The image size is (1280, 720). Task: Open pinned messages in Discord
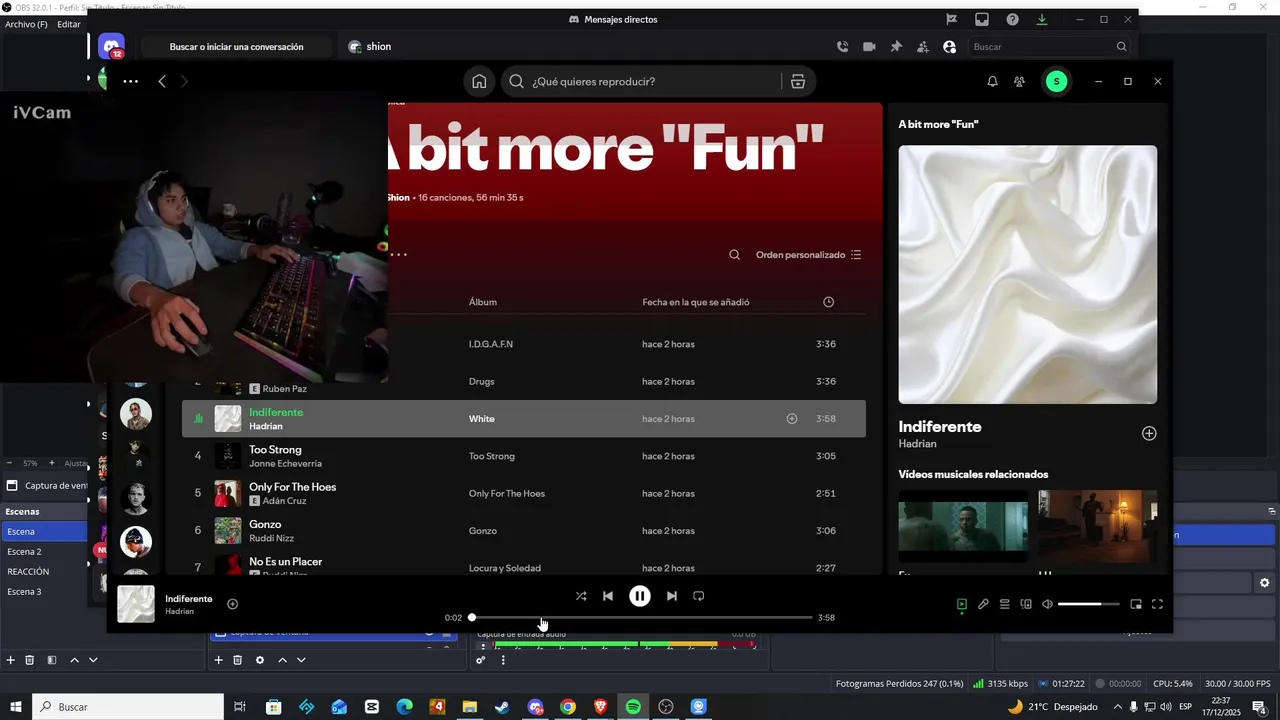click(x=896, y=47)
